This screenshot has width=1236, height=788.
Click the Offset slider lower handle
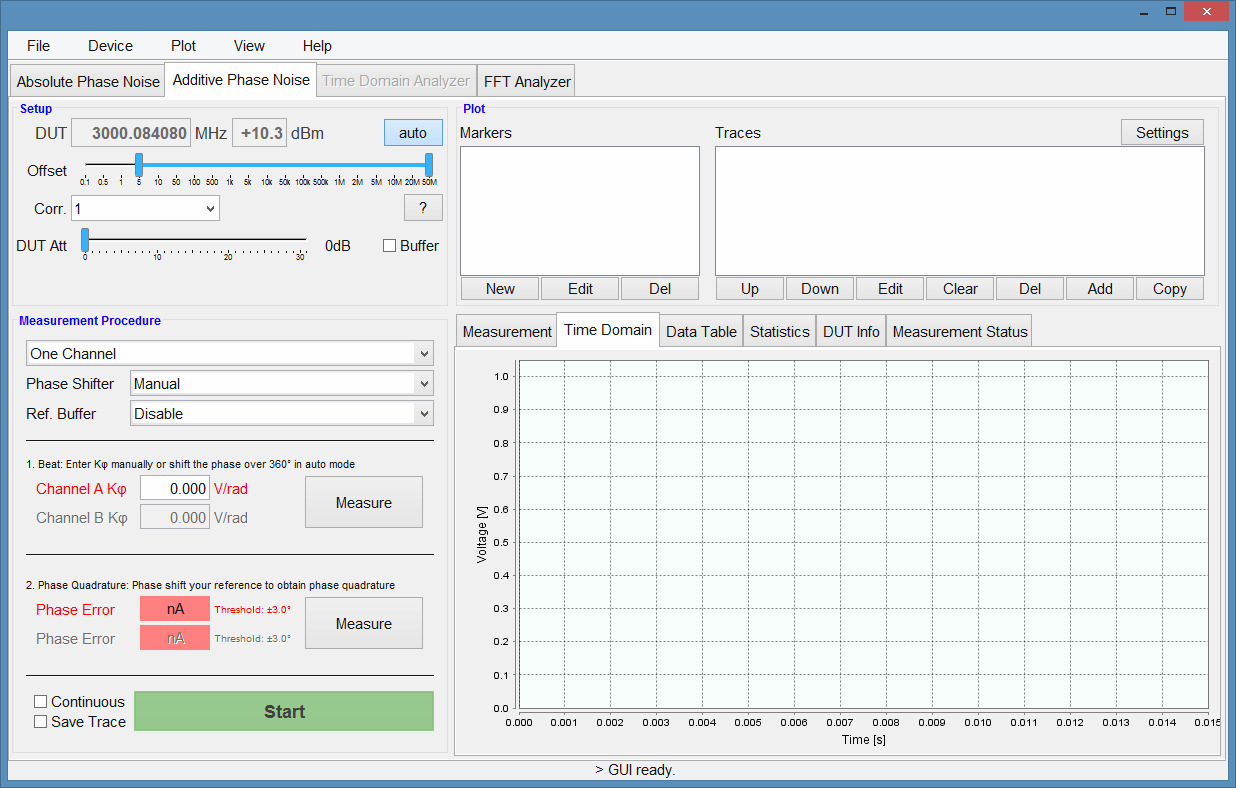click(x=139, y=165)
